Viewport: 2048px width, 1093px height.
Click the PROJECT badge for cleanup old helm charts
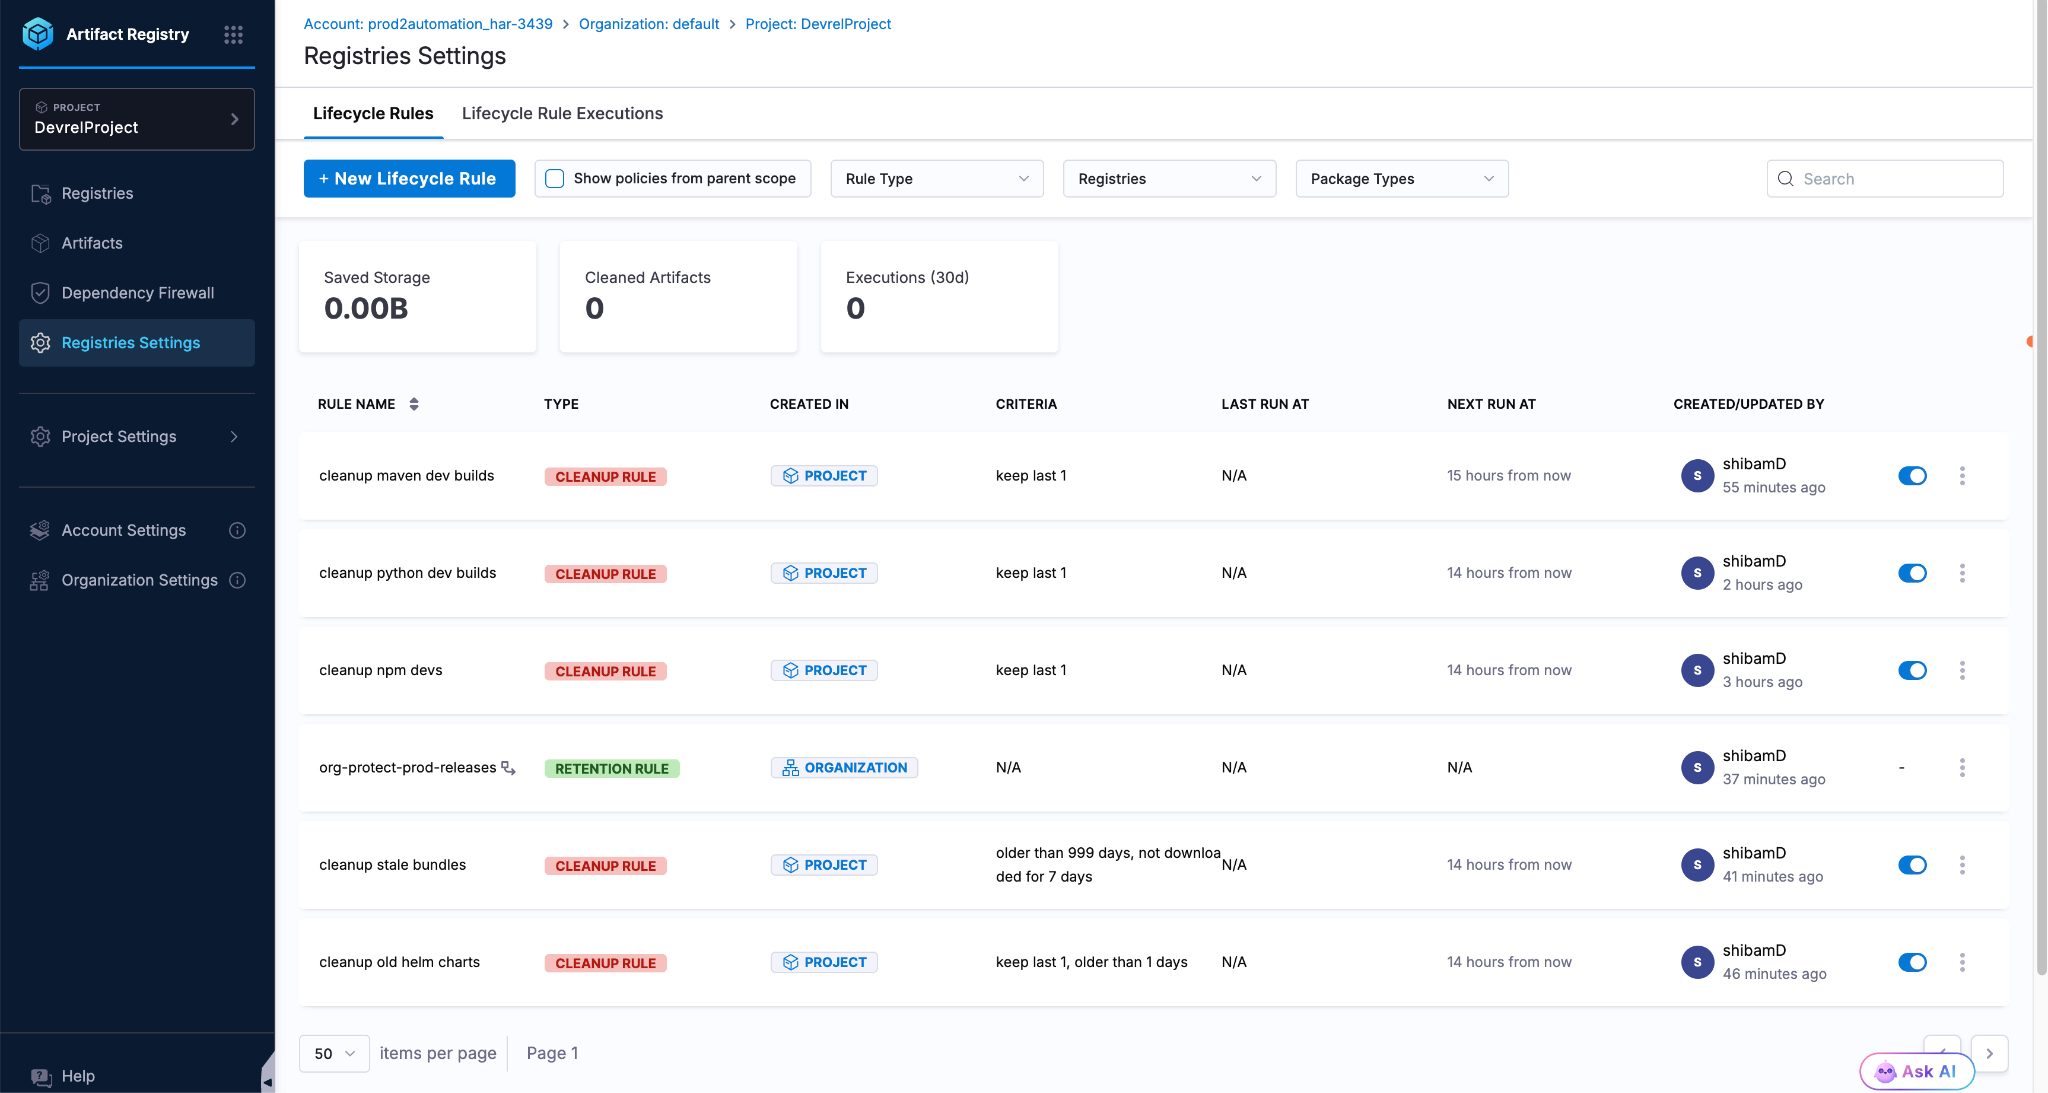tap(824, 962)
